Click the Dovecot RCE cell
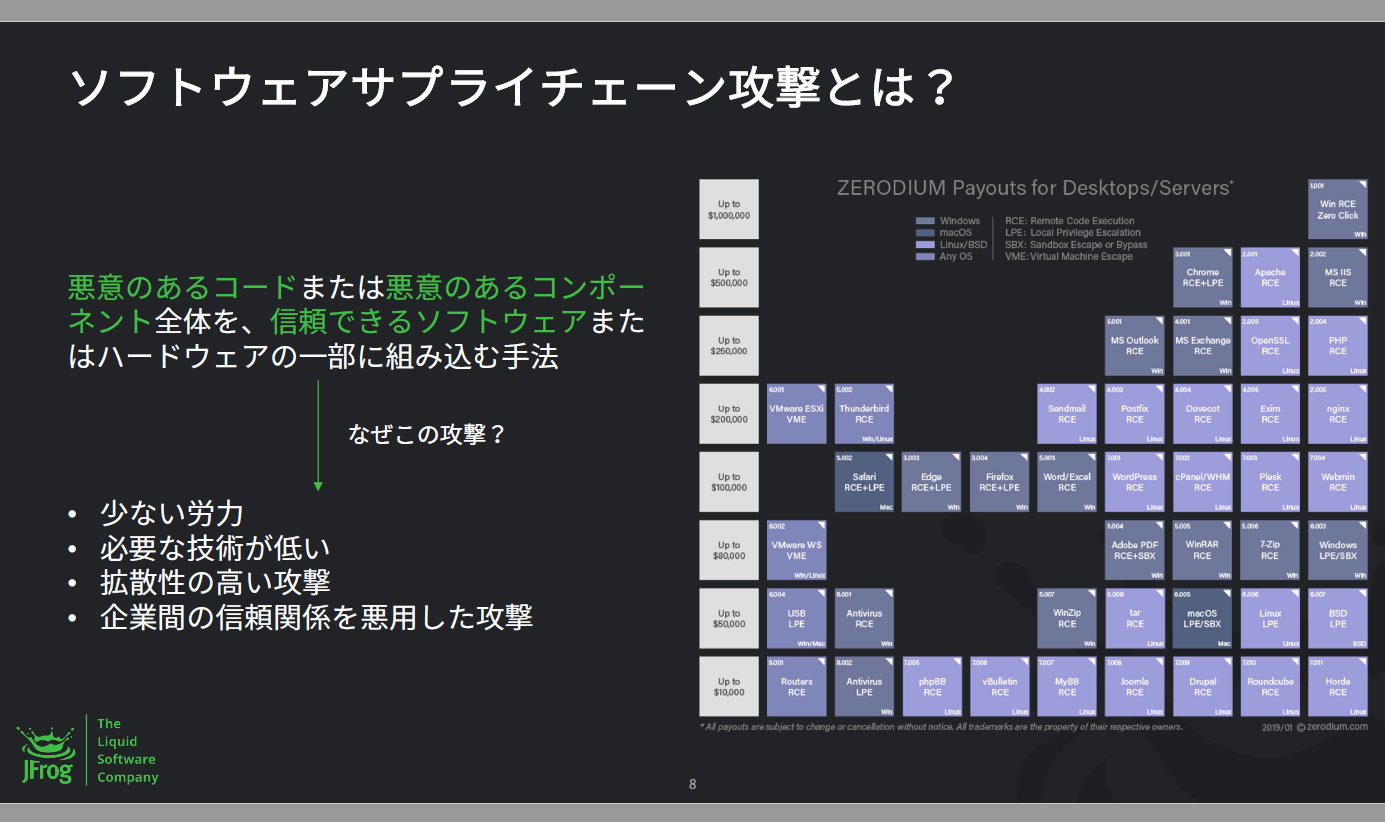The width and height of the screenshot is (1385, 822). 1202,414
